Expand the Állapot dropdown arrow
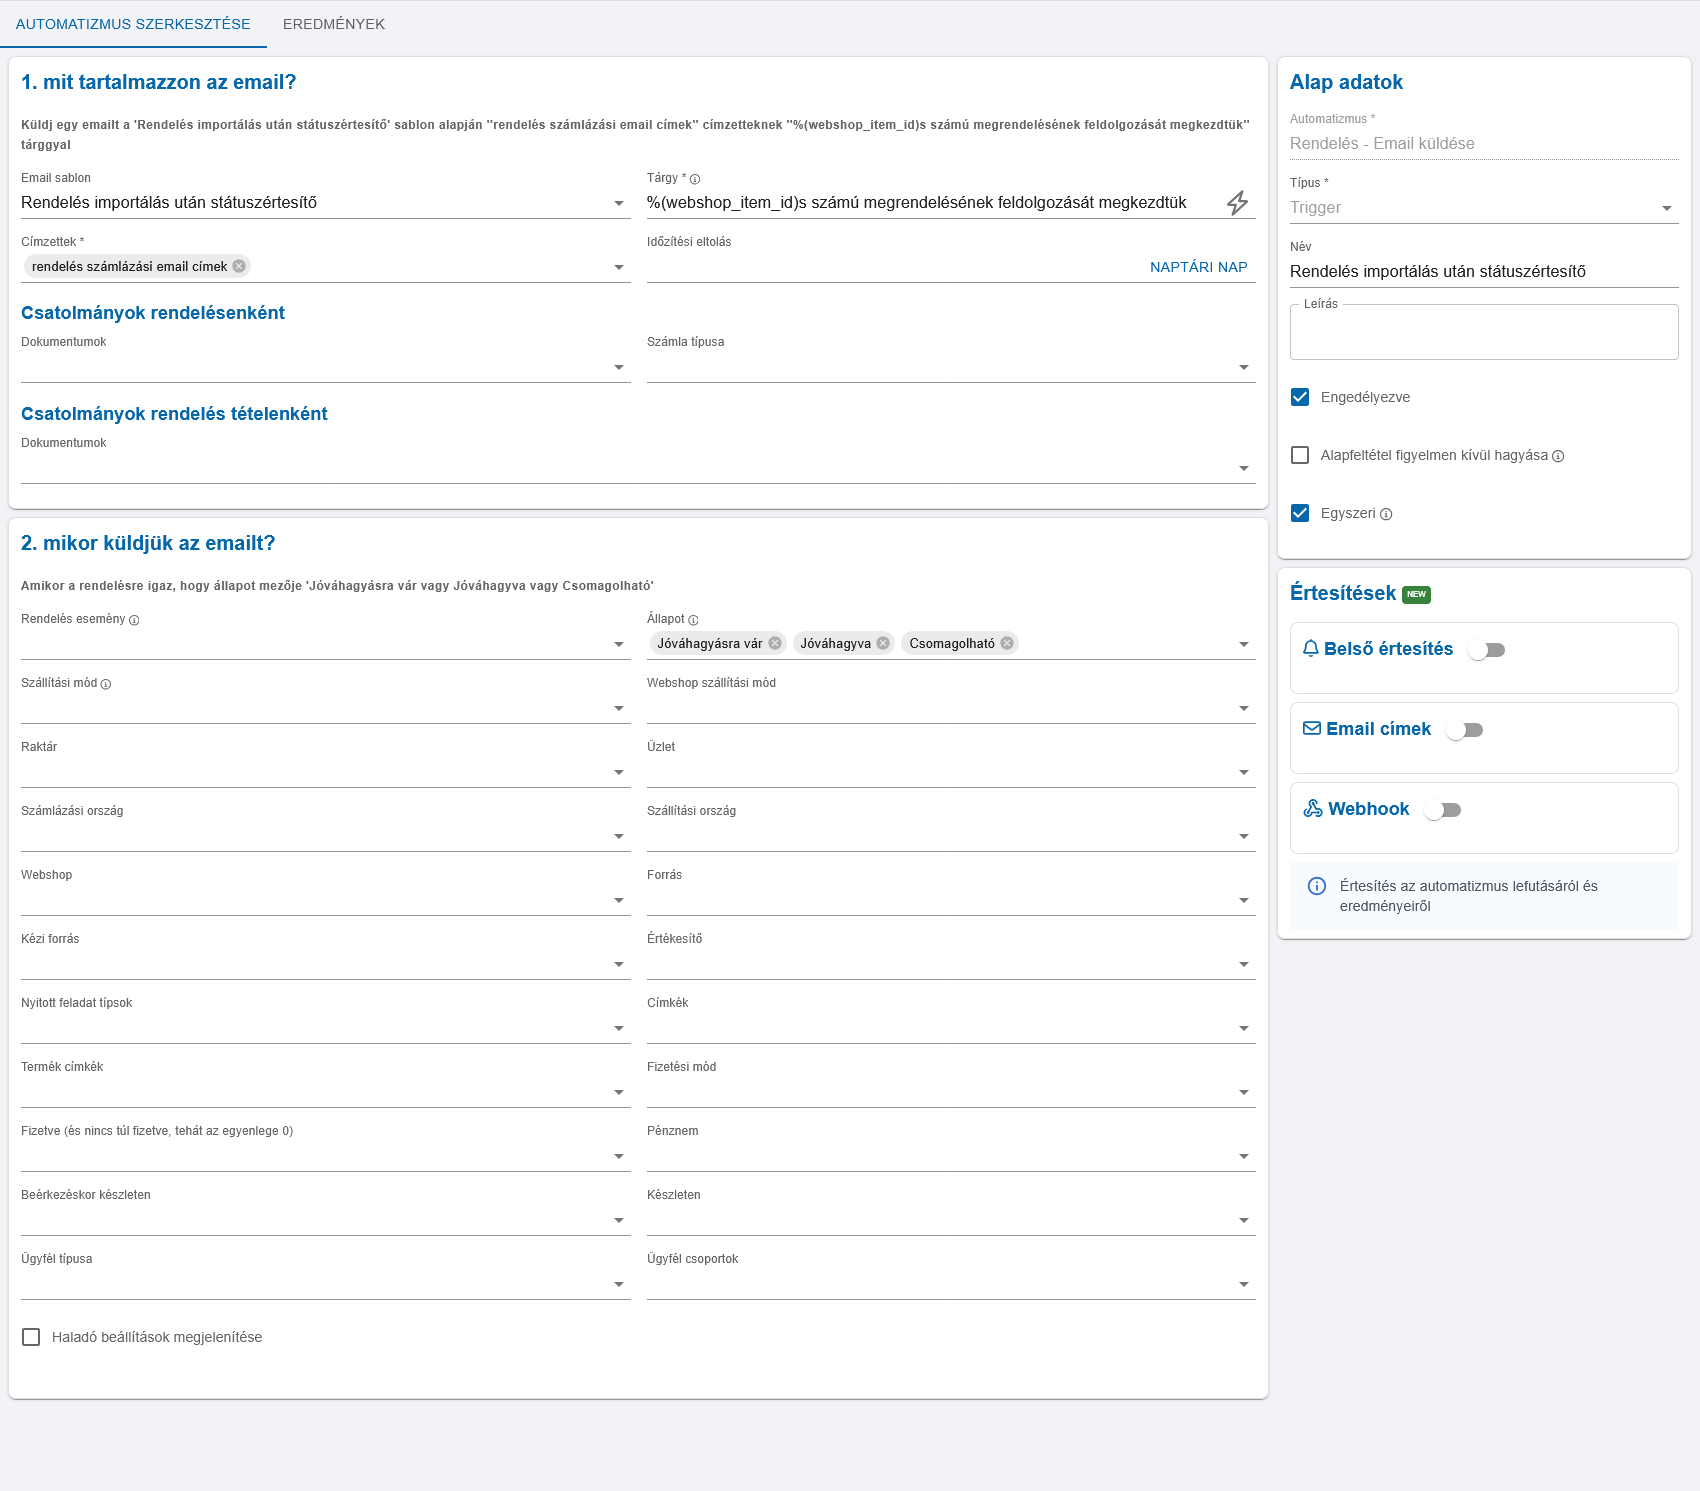The height and width of the screenshot is (1491, 1700). coord(1244,644)
